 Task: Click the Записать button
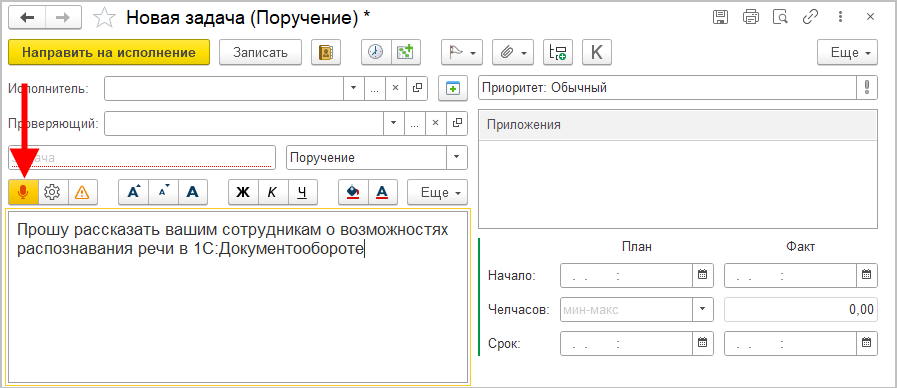coord(260,53)
